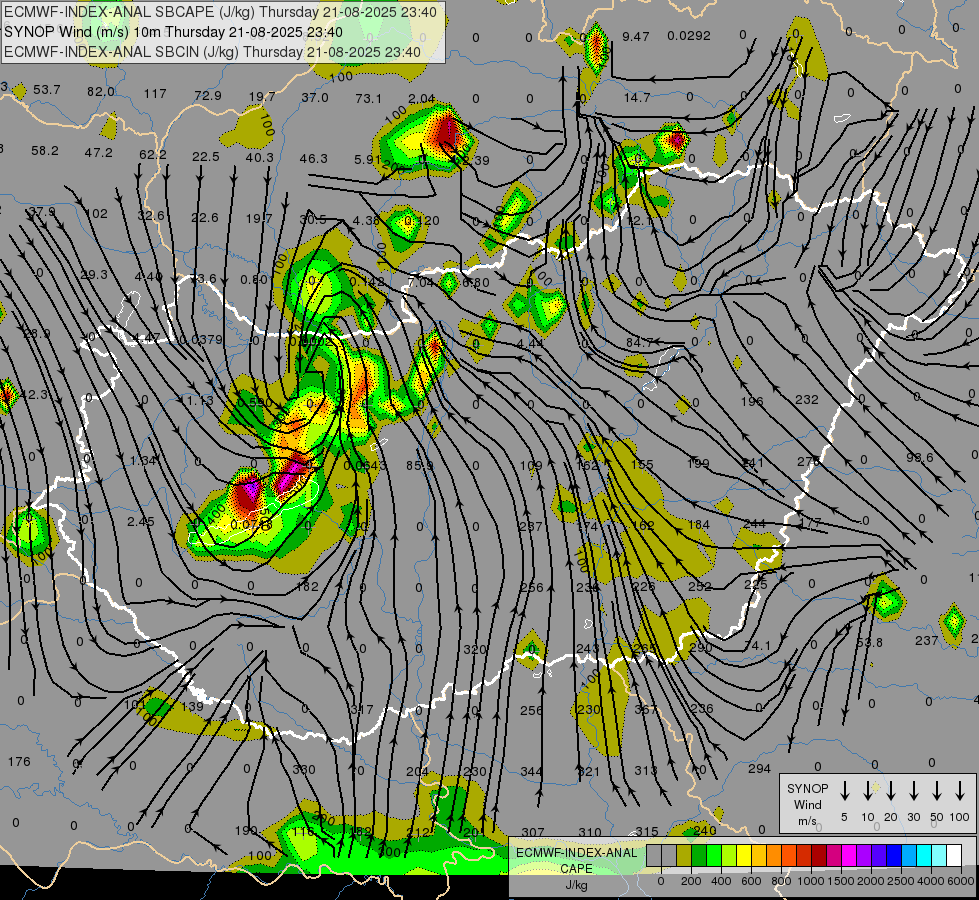
Task: Click the '184' value on map
Action: point(699,525)
